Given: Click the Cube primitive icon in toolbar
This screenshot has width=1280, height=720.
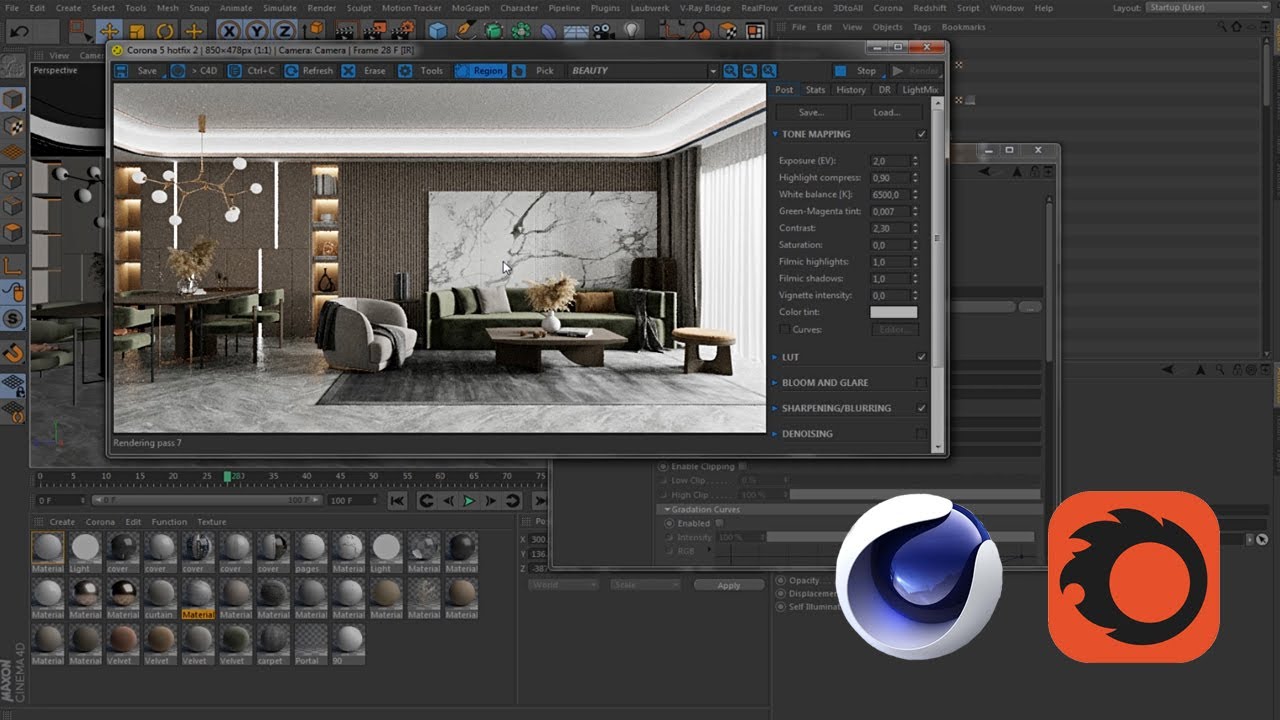Looking at the screenshot, I should coord(437,32).
